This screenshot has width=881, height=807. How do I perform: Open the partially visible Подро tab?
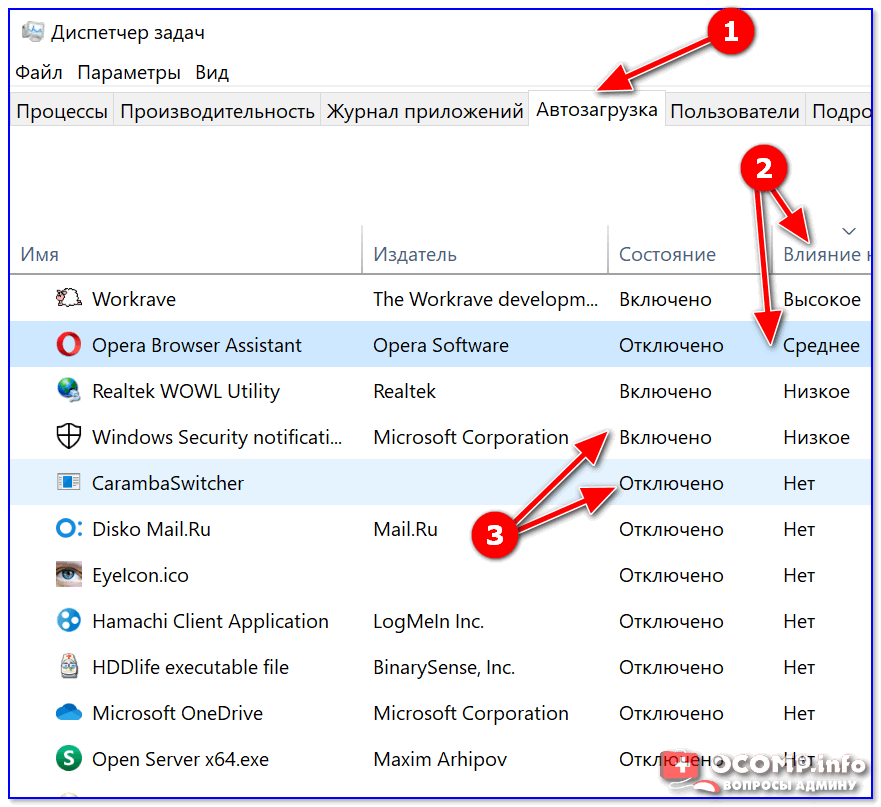pyautogui.click(x=839, y=111)
